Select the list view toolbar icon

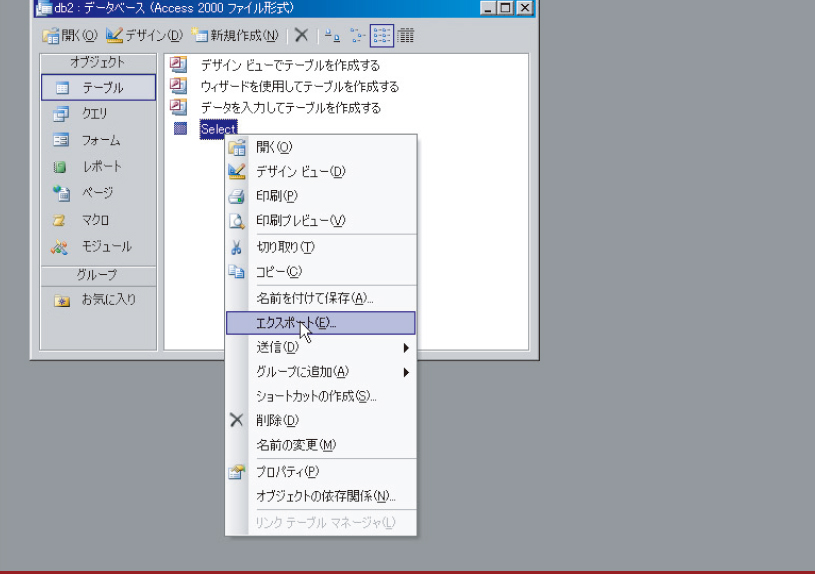382,35
